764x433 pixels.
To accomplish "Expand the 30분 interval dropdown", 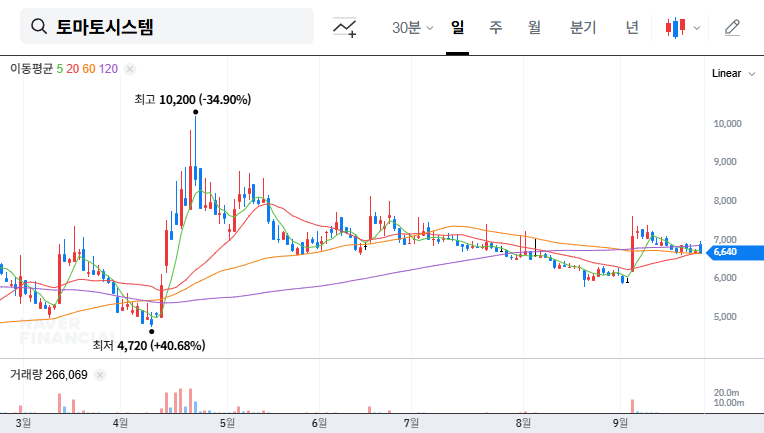I will click(x=412, y=27).
